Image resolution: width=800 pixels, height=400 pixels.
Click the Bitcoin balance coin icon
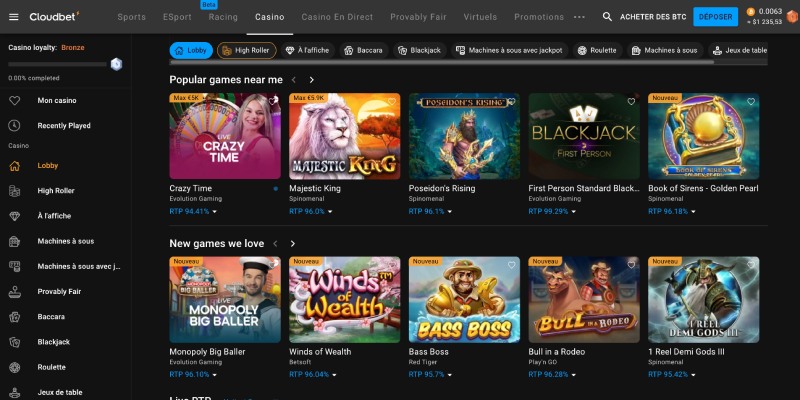click(751, 12)
